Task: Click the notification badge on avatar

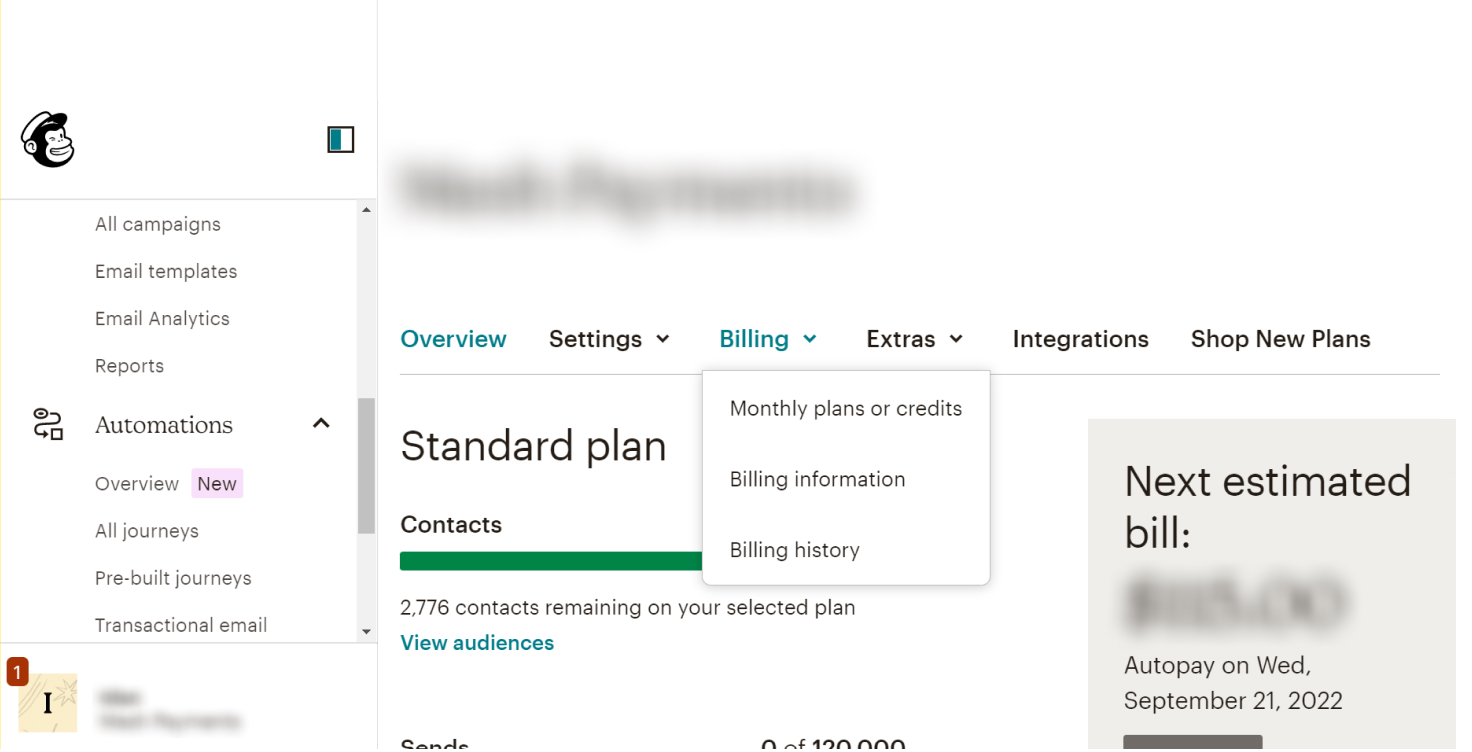Action: click(x=17, y=671)
